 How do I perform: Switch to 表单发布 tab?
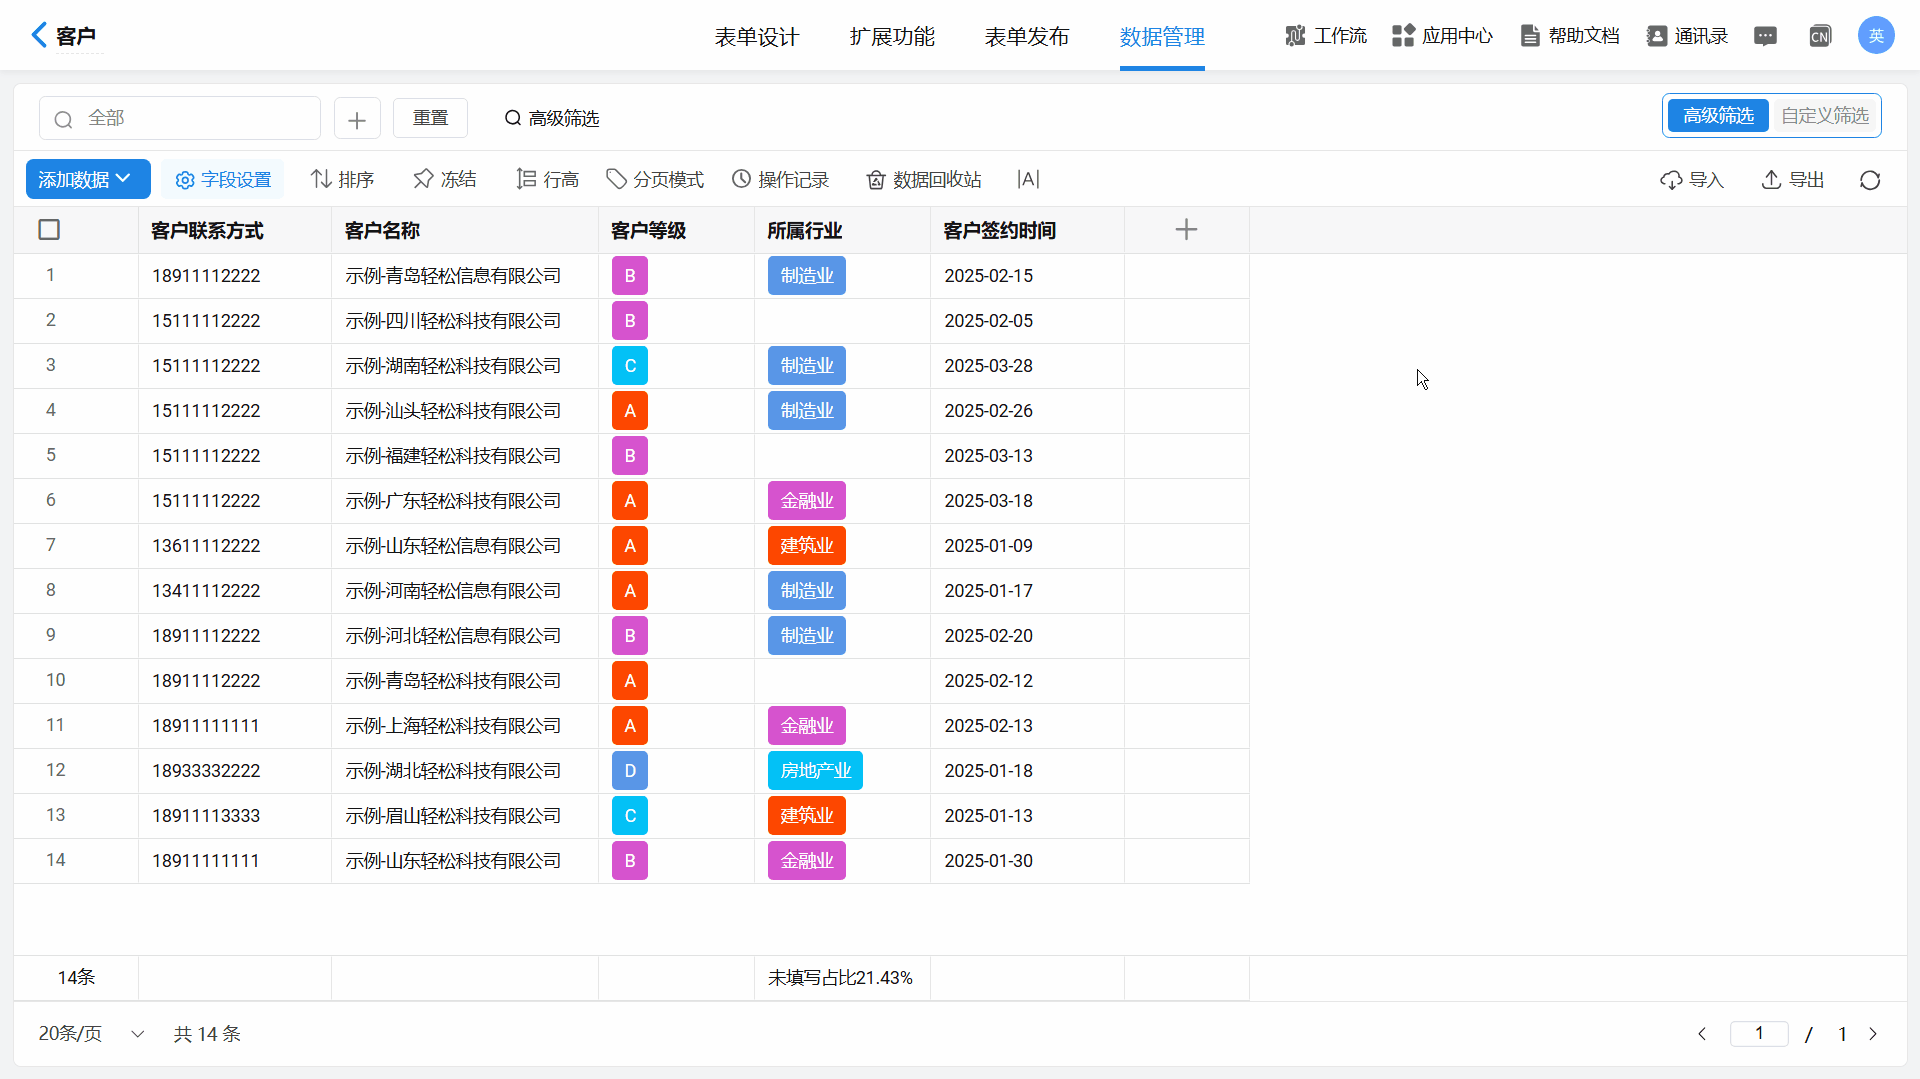1027,37
